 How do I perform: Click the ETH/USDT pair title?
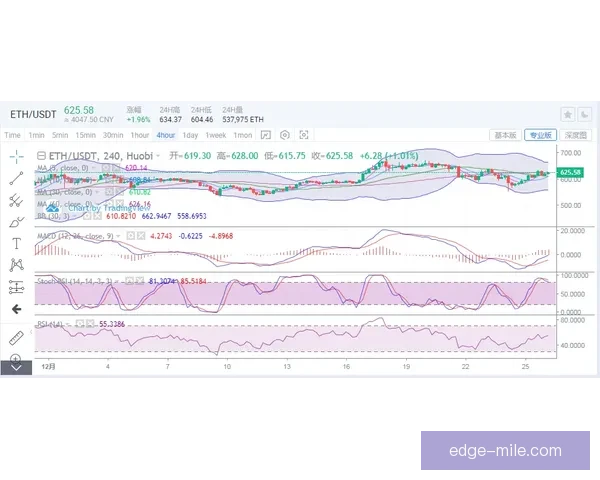pyautogui.click(x=33, y=114)
